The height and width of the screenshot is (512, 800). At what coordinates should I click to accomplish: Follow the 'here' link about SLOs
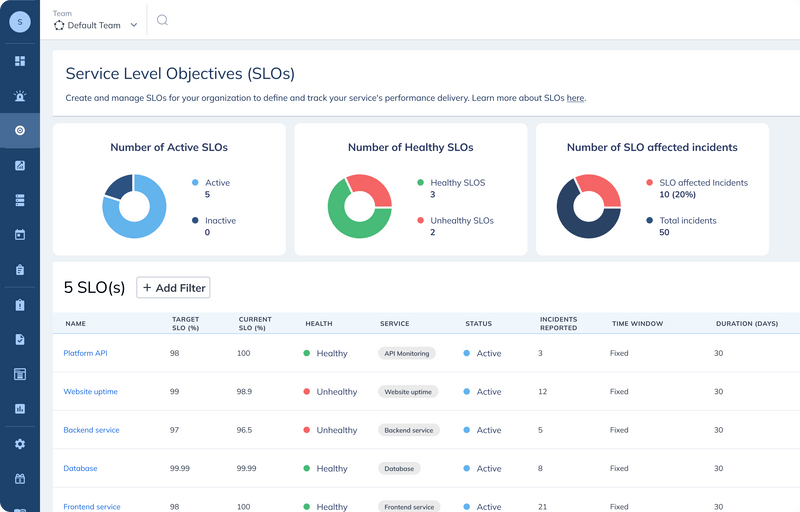pyautogui.click(x=575, y=98)
